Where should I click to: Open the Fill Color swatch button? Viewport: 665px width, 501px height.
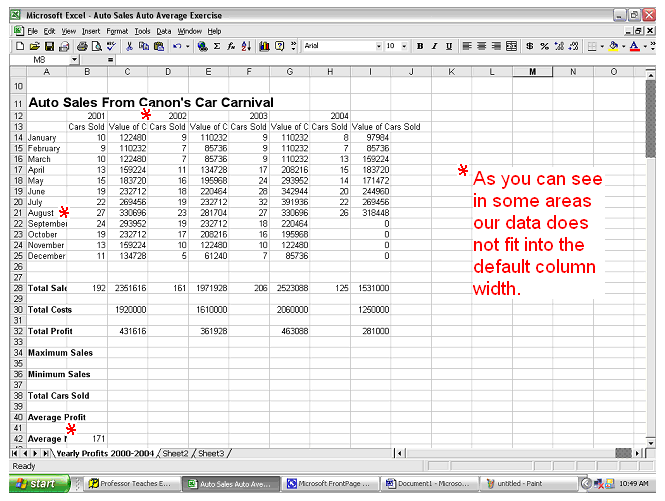615,46
